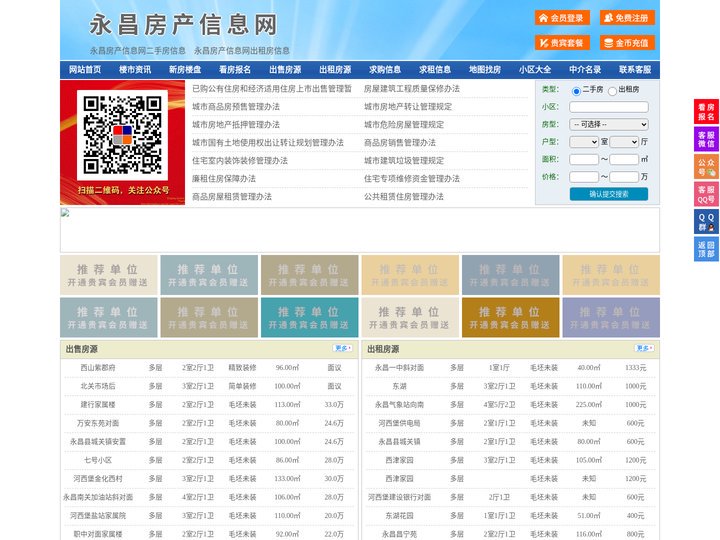Open the 东湖 rental listing
This screenshot has width=720, height=540.
pos(399,386)
